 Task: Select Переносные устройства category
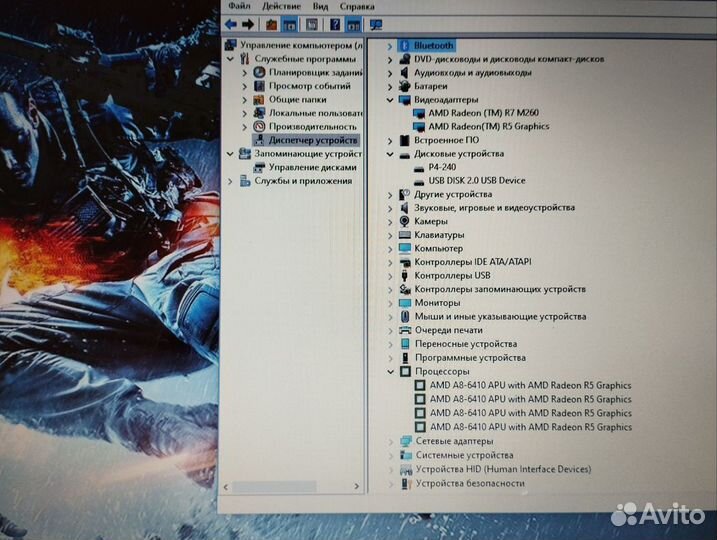click(466, 344)
